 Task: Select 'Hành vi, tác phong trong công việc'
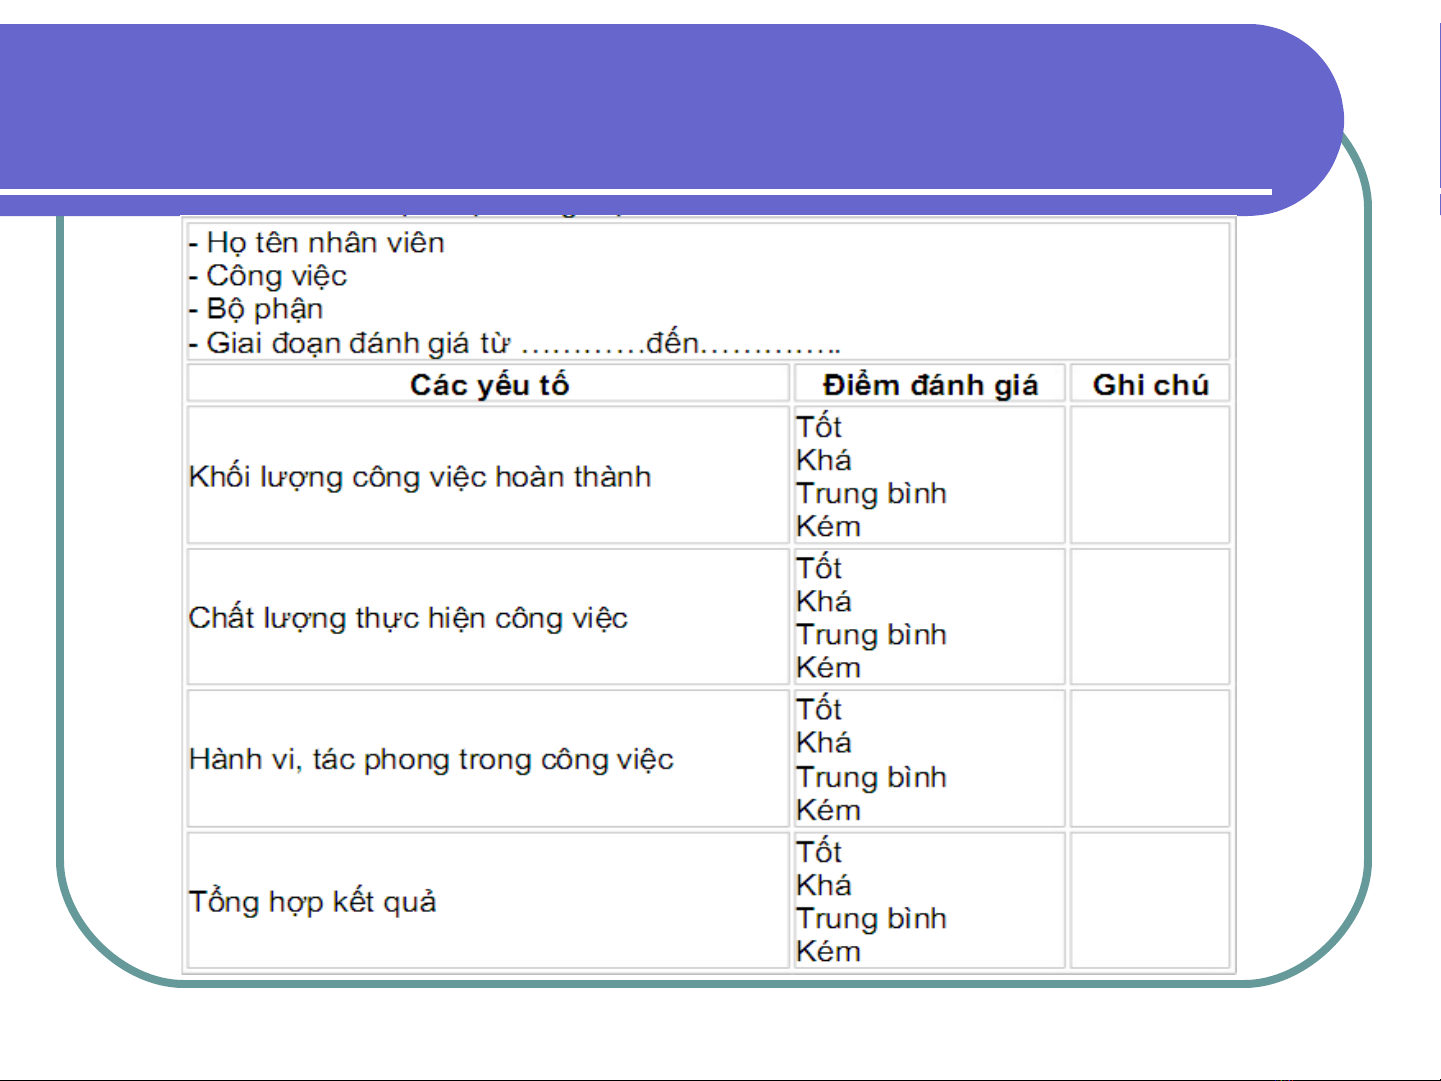pyautogui.click(x=489, y=759)
